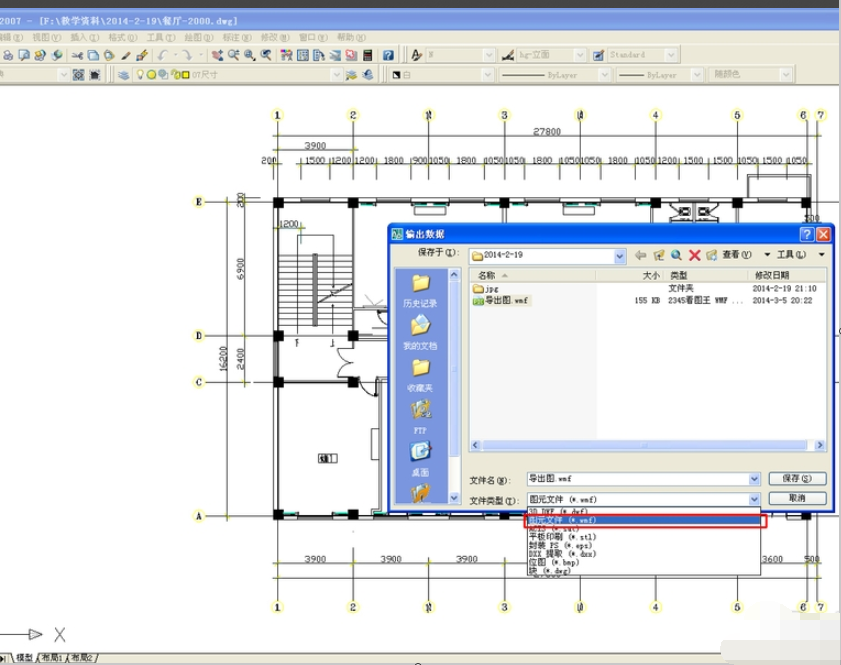Open the 随颜色 plot style dropdown
Screen dimensions: 841x665
pos(785,75)
